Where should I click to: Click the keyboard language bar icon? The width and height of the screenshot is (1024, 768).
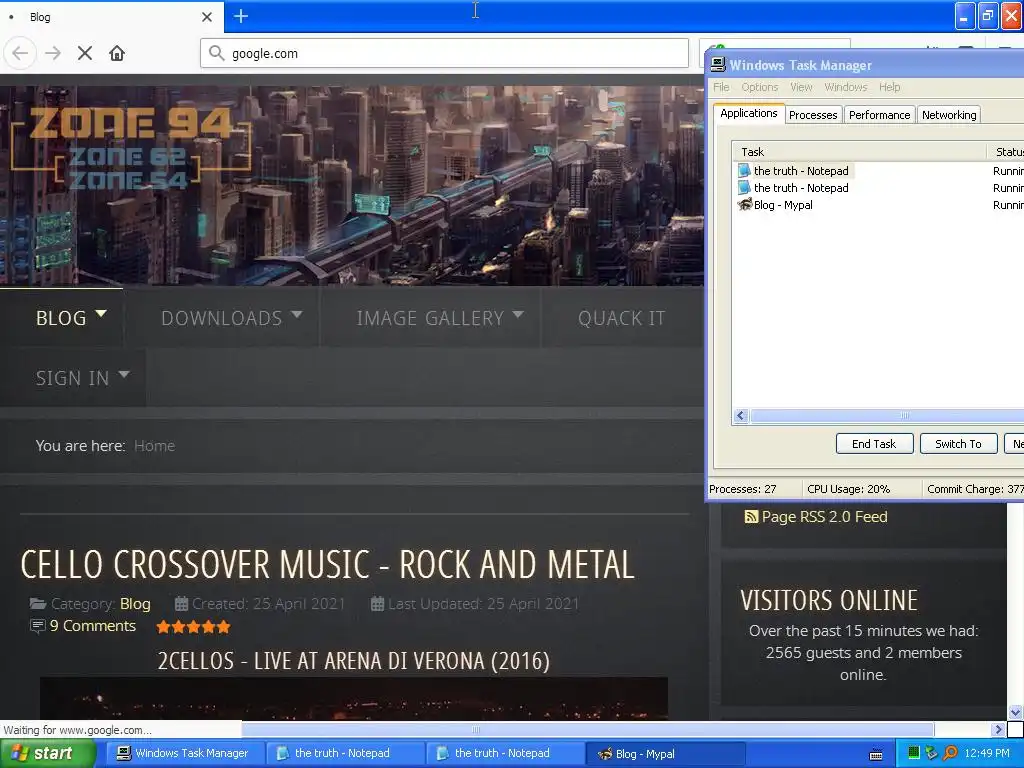pos(876,754)
